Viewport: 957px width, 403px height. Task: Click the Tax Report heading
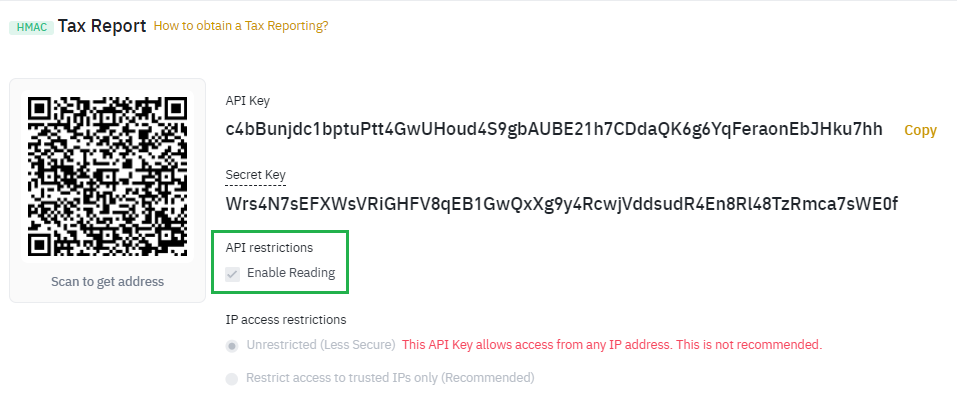coord(102,25)
